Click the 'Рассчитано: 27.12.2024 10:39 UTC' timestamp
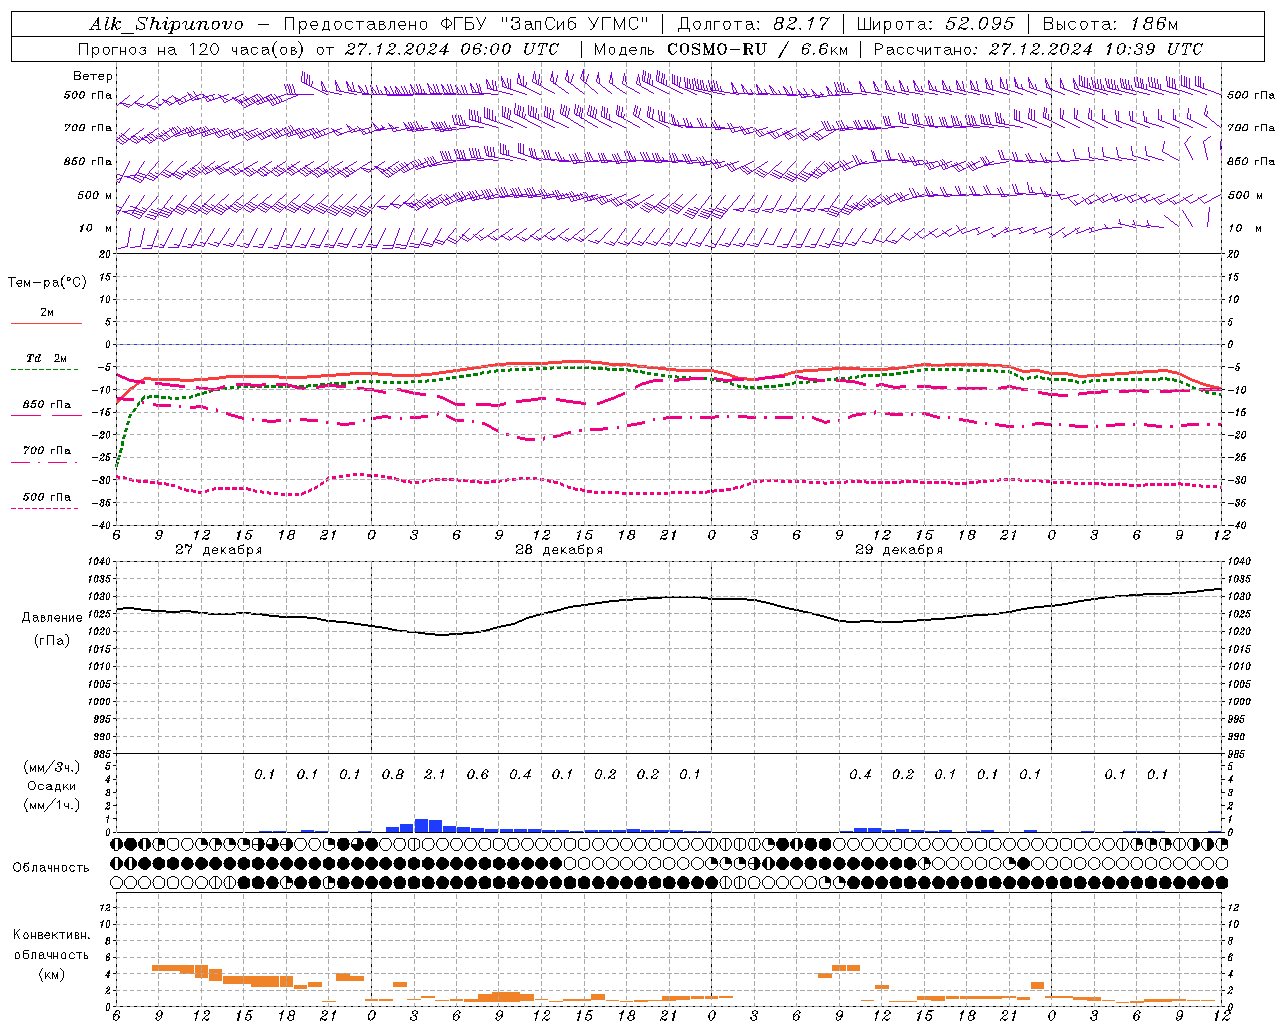Image resolution: width=1280 pixels, height=1024 pixels. tap(1038, 49)
